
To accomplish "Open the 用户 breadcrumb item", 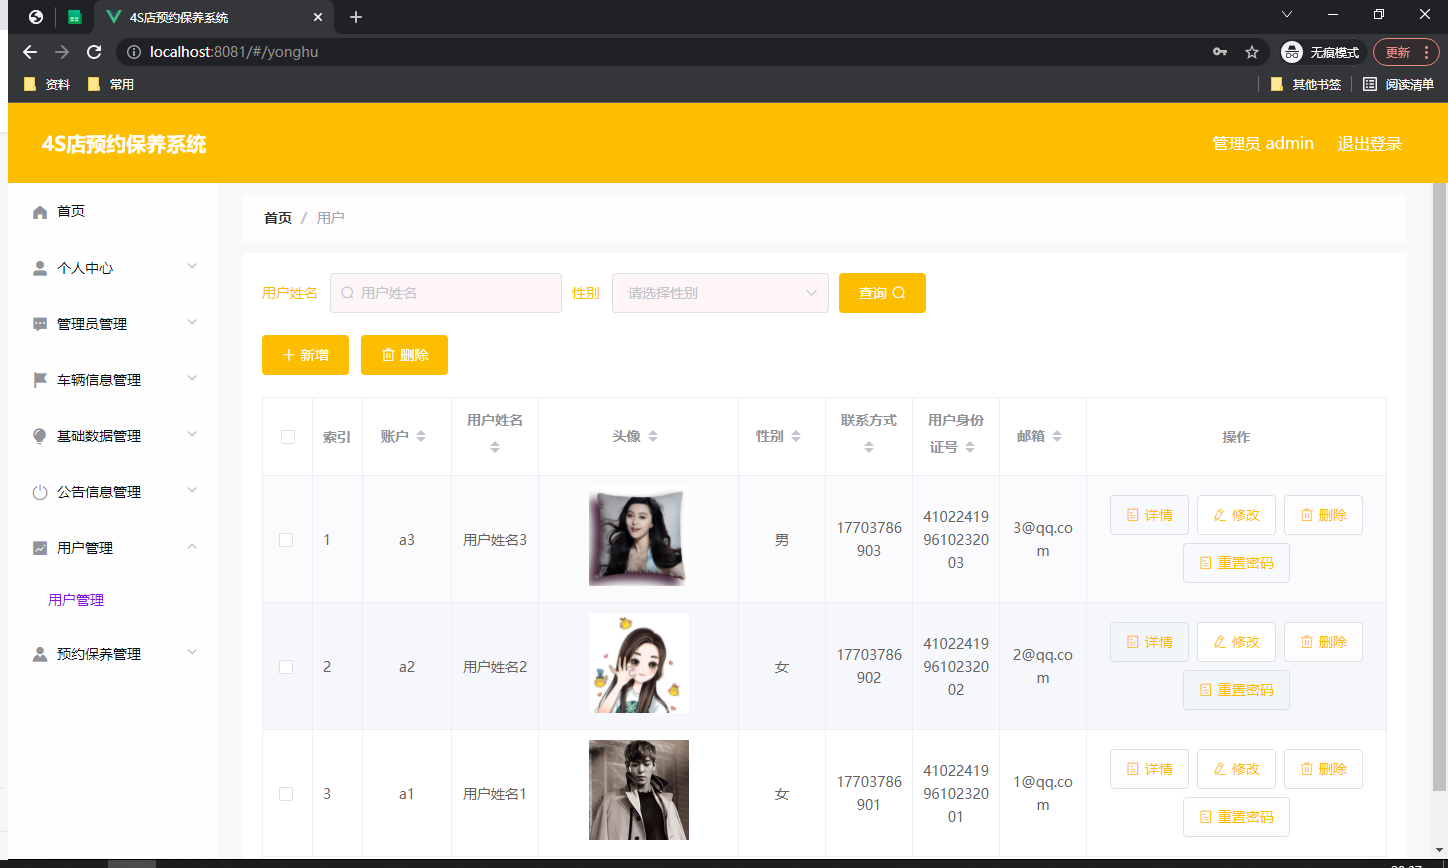I will click(330, 217).
